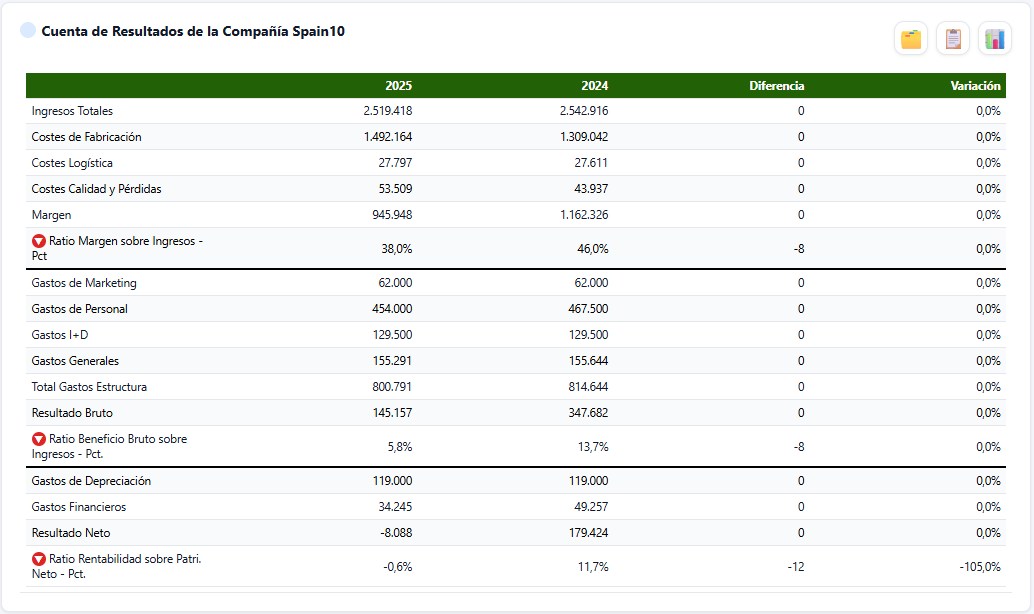
Task: Click the 2024 Ingresos Totales value 2.542.916
Action: [x=584, y=111]
